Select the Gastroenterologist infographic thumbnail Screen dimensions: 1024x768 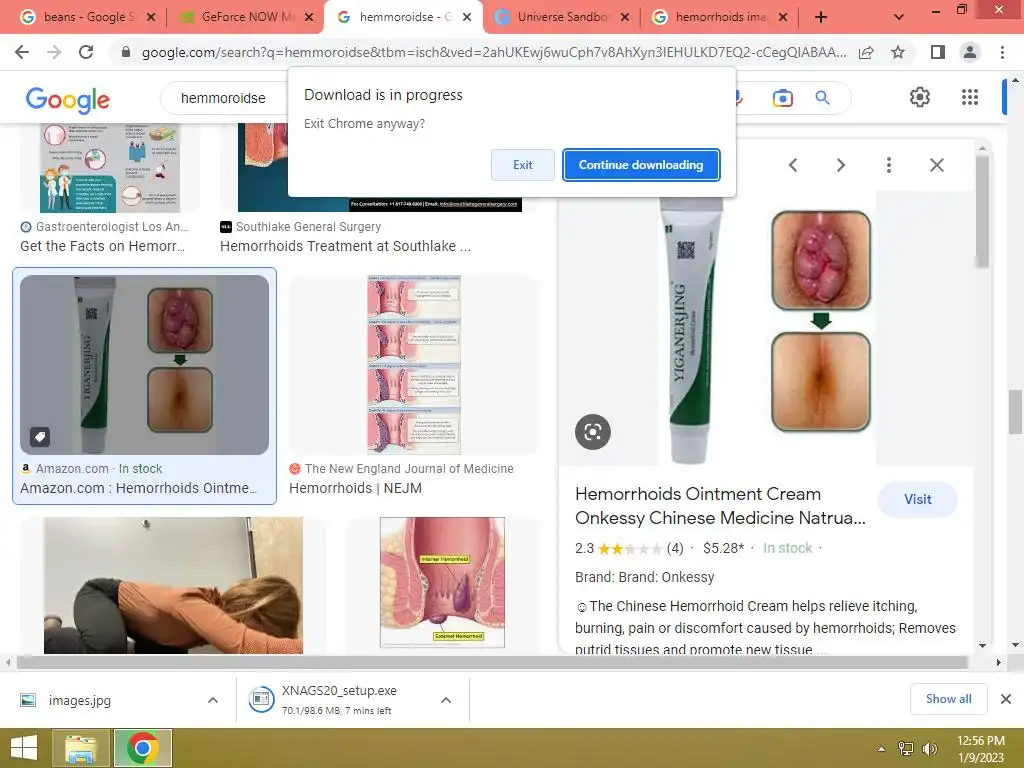pos(109,168)
